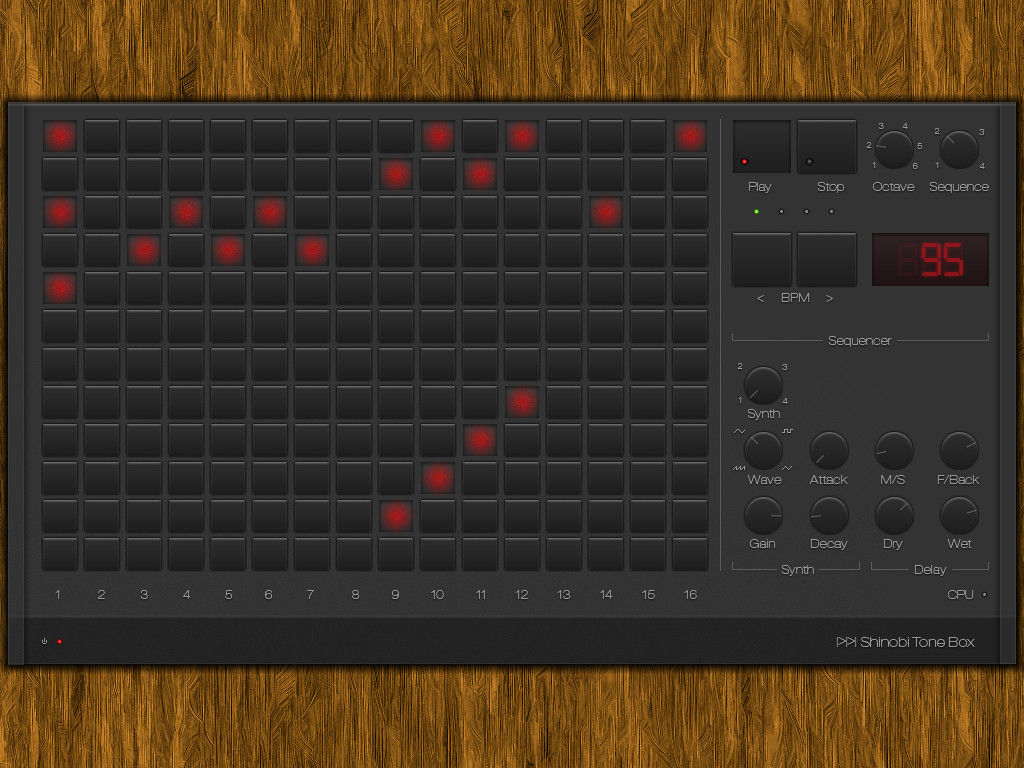The height and width of the screenshot is (768, 1024).
Task: Activate pad in row 7, step 13
Action: click(x=564, y=364)
